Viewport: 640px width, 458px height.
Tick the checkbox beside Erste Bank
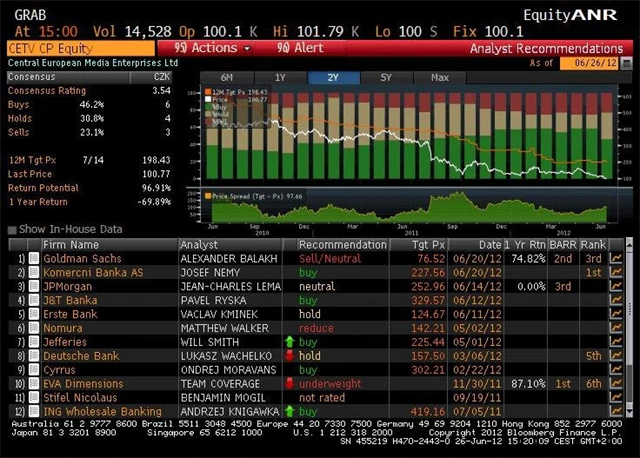click(34, 314)
